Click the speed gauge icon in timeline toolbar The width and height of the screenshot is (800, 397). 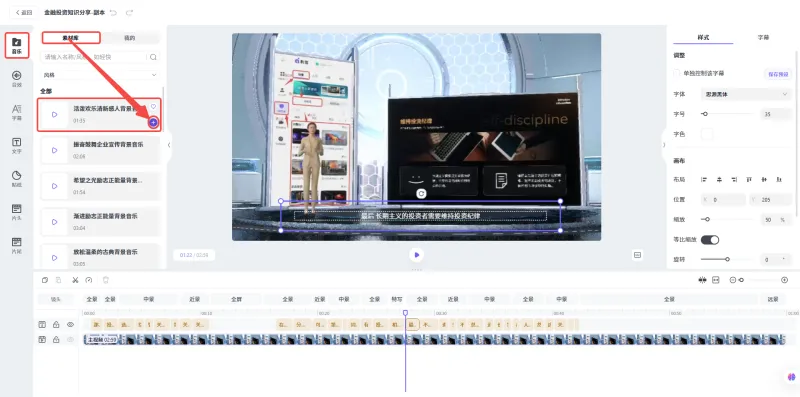coord(89,280)
